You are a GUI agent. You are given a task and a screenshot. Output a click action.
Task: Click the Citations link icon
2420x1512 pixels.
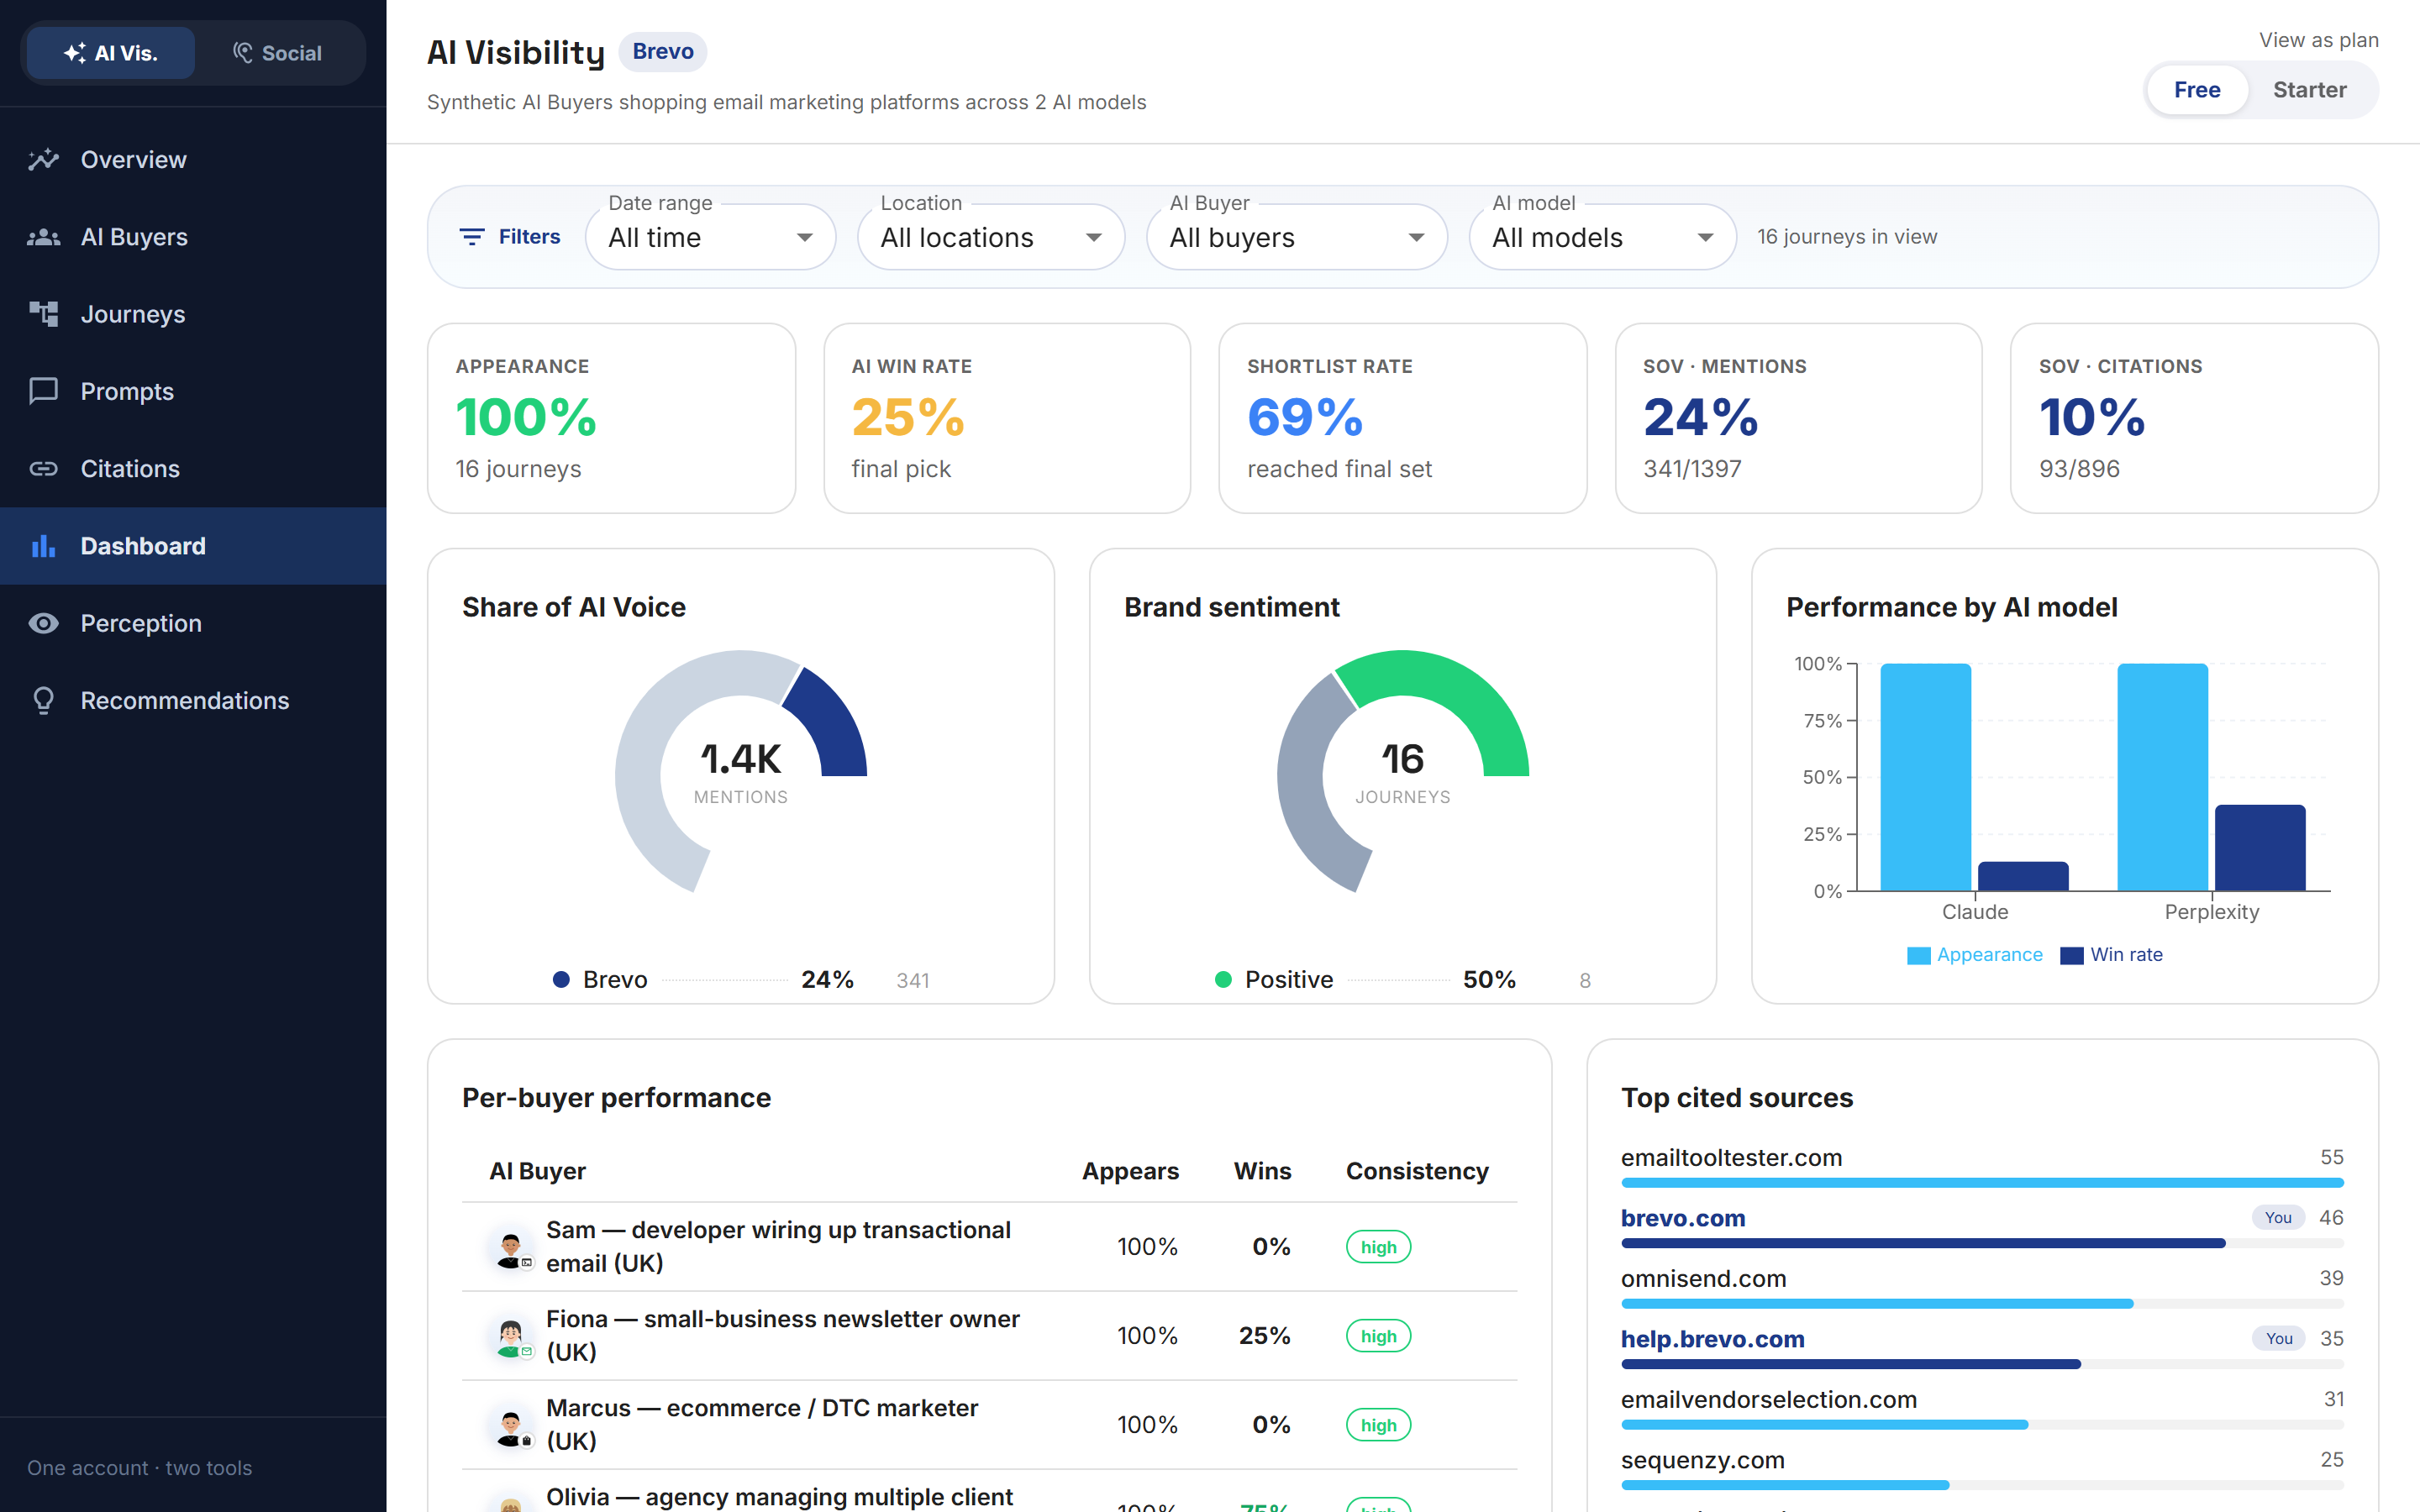43,469
